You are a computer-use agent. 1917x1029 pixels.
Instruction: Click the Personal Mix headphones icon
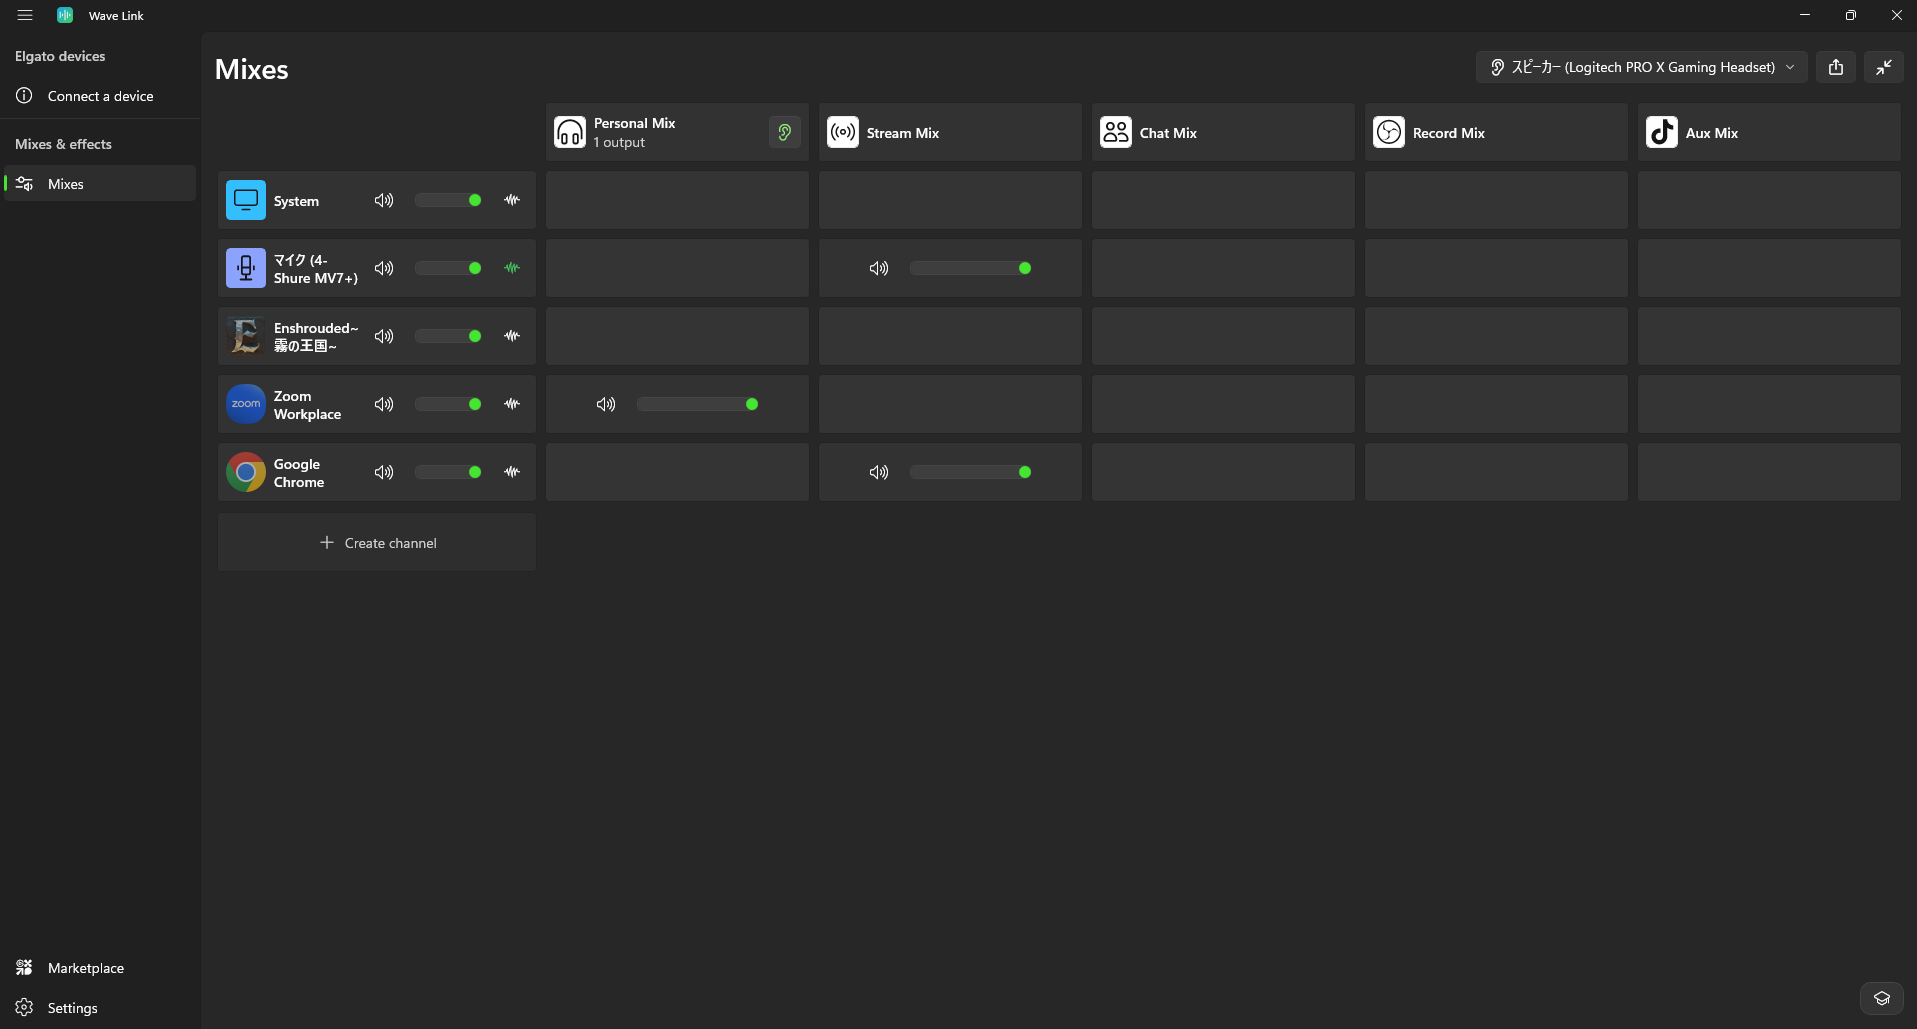pos(570,132)
